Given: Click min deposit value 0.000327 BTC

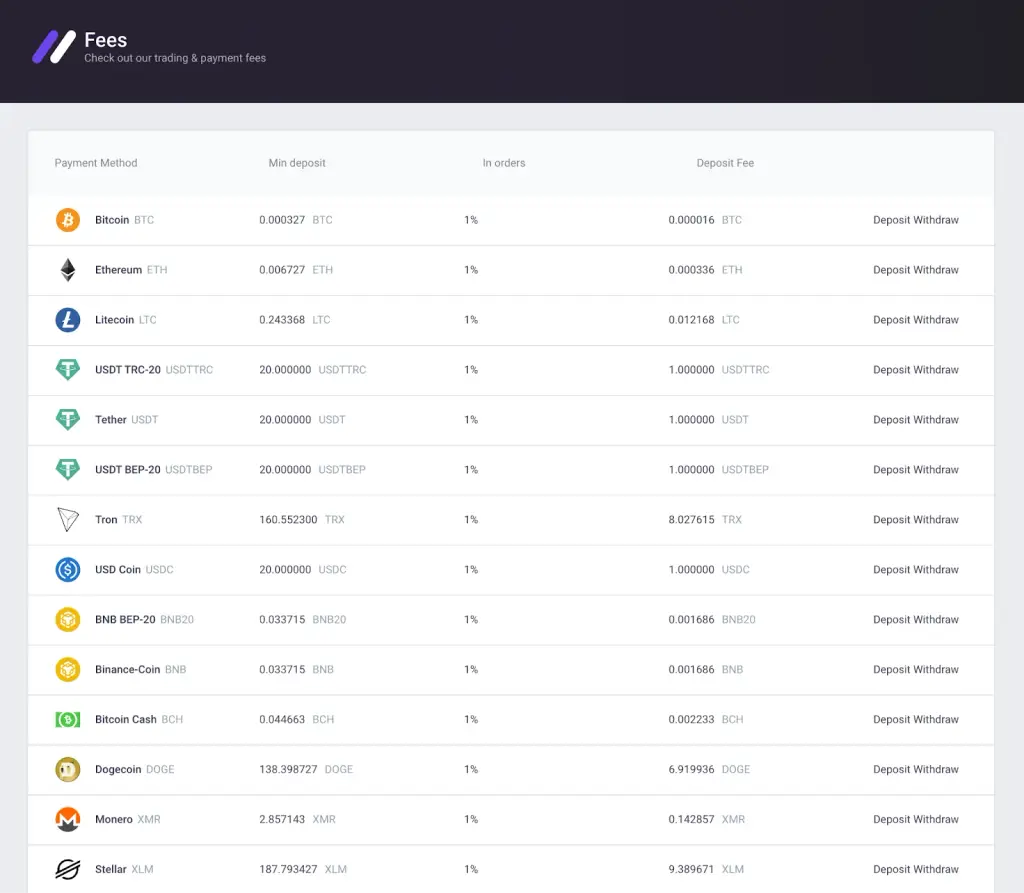Looking at the screenshot, I should (296, 219).
